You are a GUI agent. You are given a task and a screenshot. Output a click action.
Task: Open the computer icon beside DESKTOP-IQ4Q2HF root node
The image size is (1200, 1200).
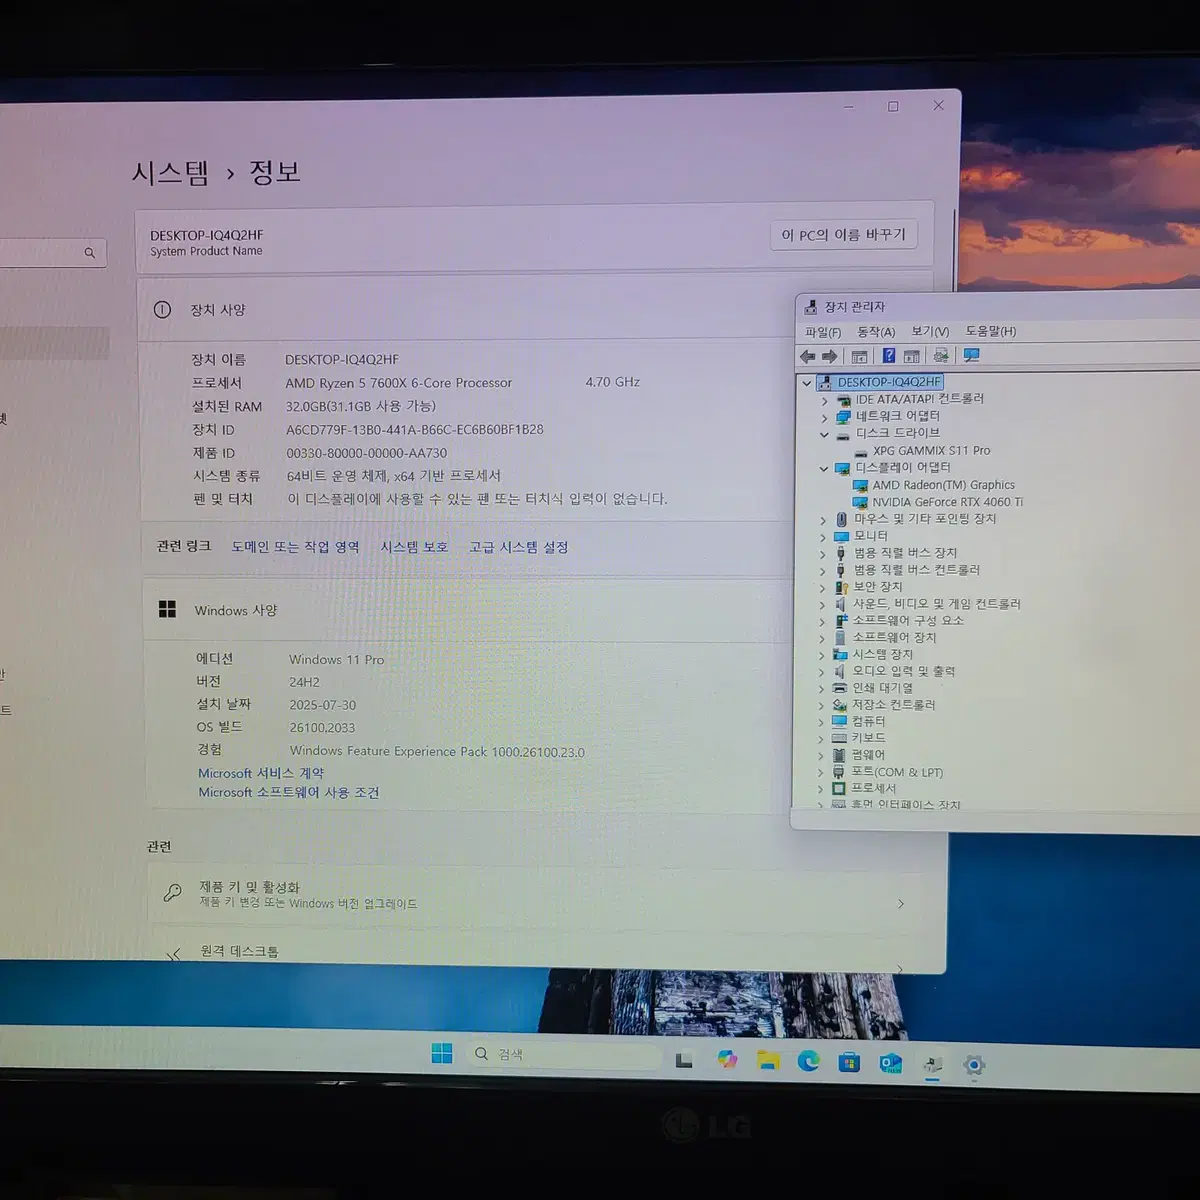[x=825, y=382]
